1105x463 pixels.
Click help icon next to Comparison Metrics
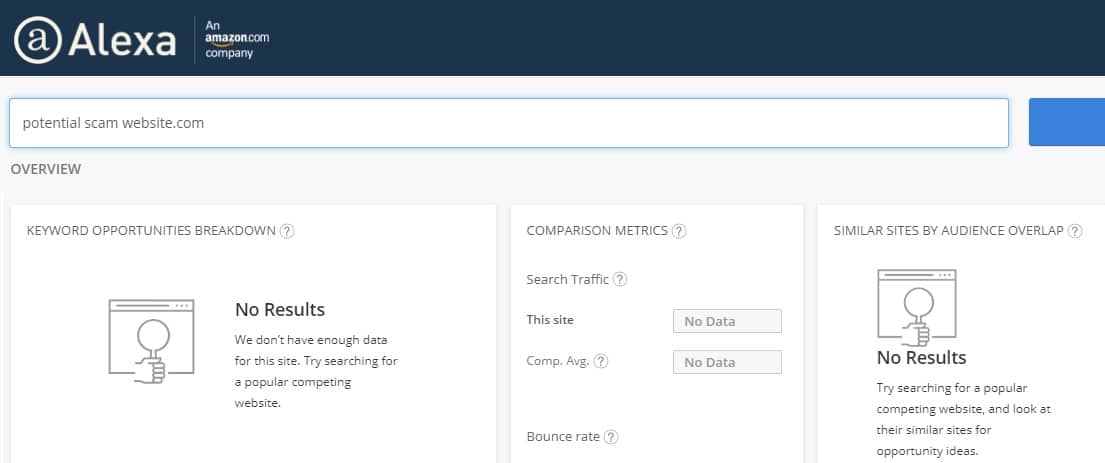point(679,231)
